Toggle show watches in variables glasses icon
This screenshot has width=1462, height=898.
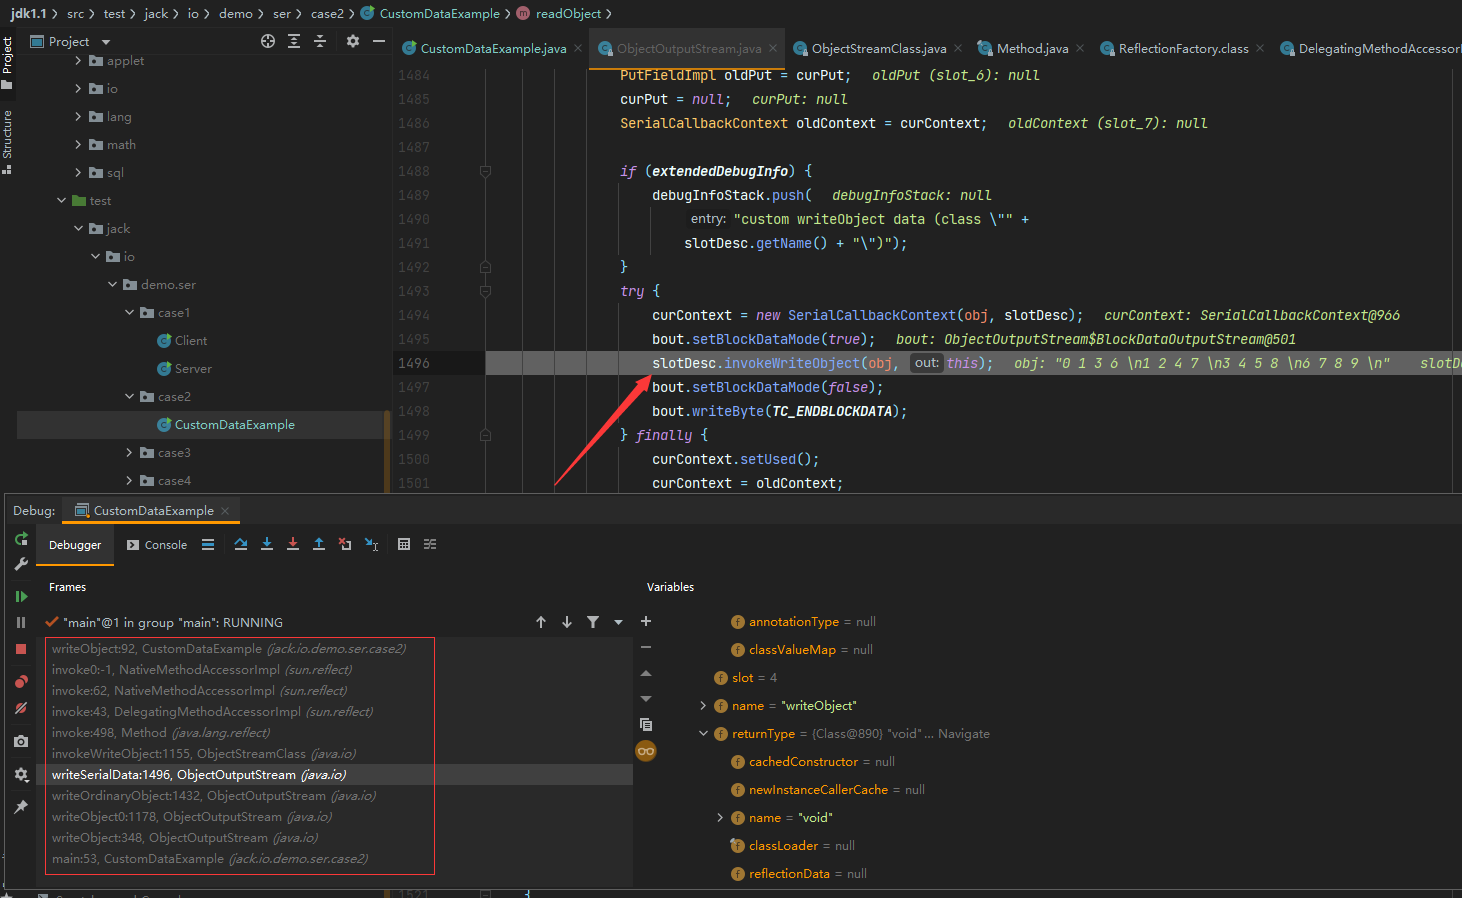pyautogui.click(x=646, y=751)
